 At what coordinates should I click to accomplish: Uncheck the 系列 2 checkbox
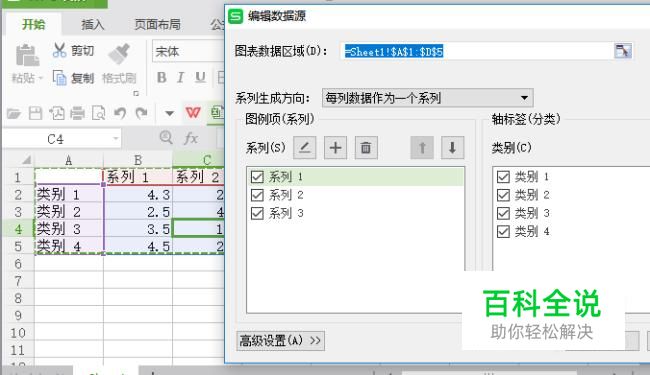[x=257, y=195]
